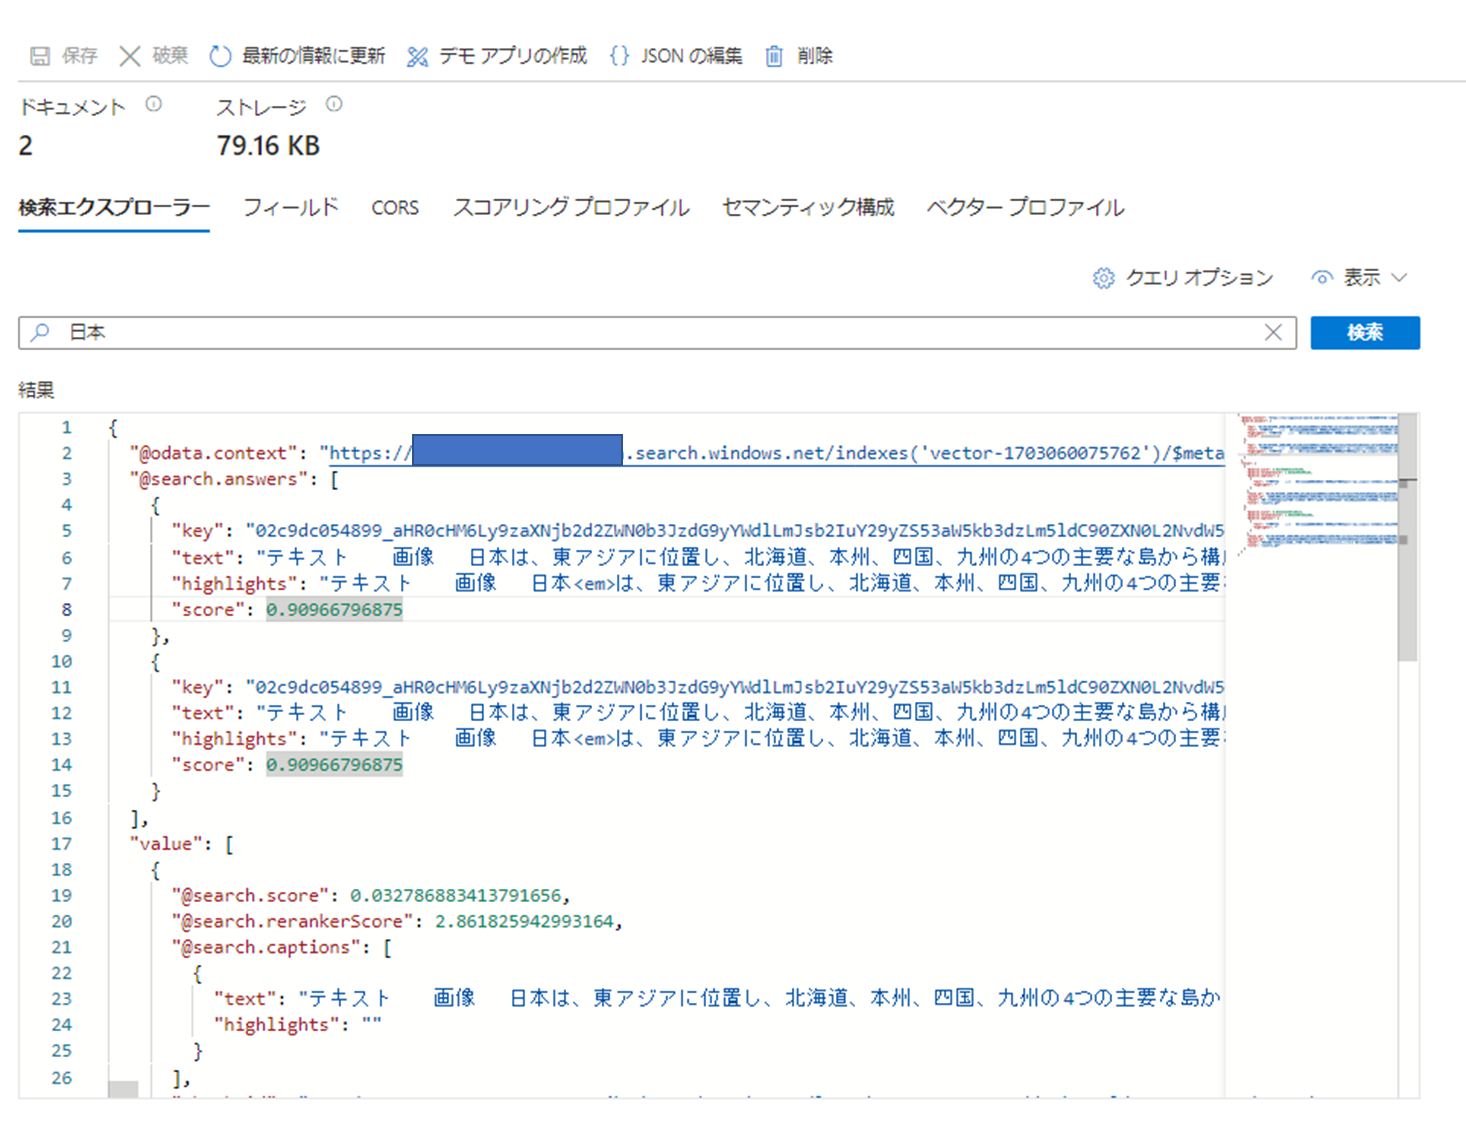This screenshot has width=1466, height=1125.
Task: Click the Discard (破棄) X icon
Action: coord(130,56)
